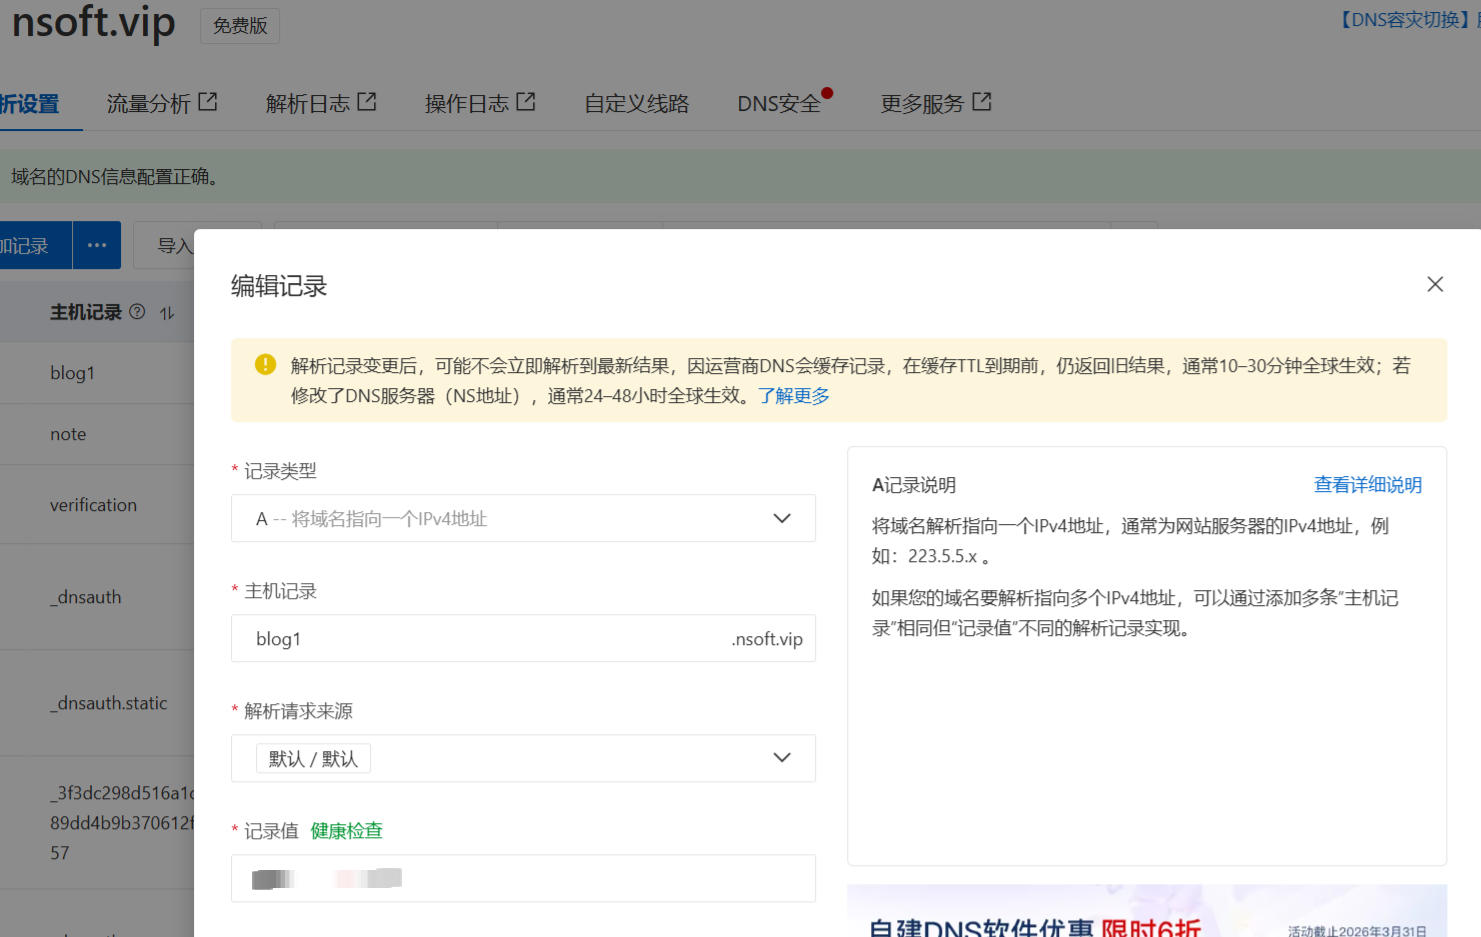Viewport: 1481px width, 937px height.
Task: Close the edit record dialog
Action: point(1434,285)
